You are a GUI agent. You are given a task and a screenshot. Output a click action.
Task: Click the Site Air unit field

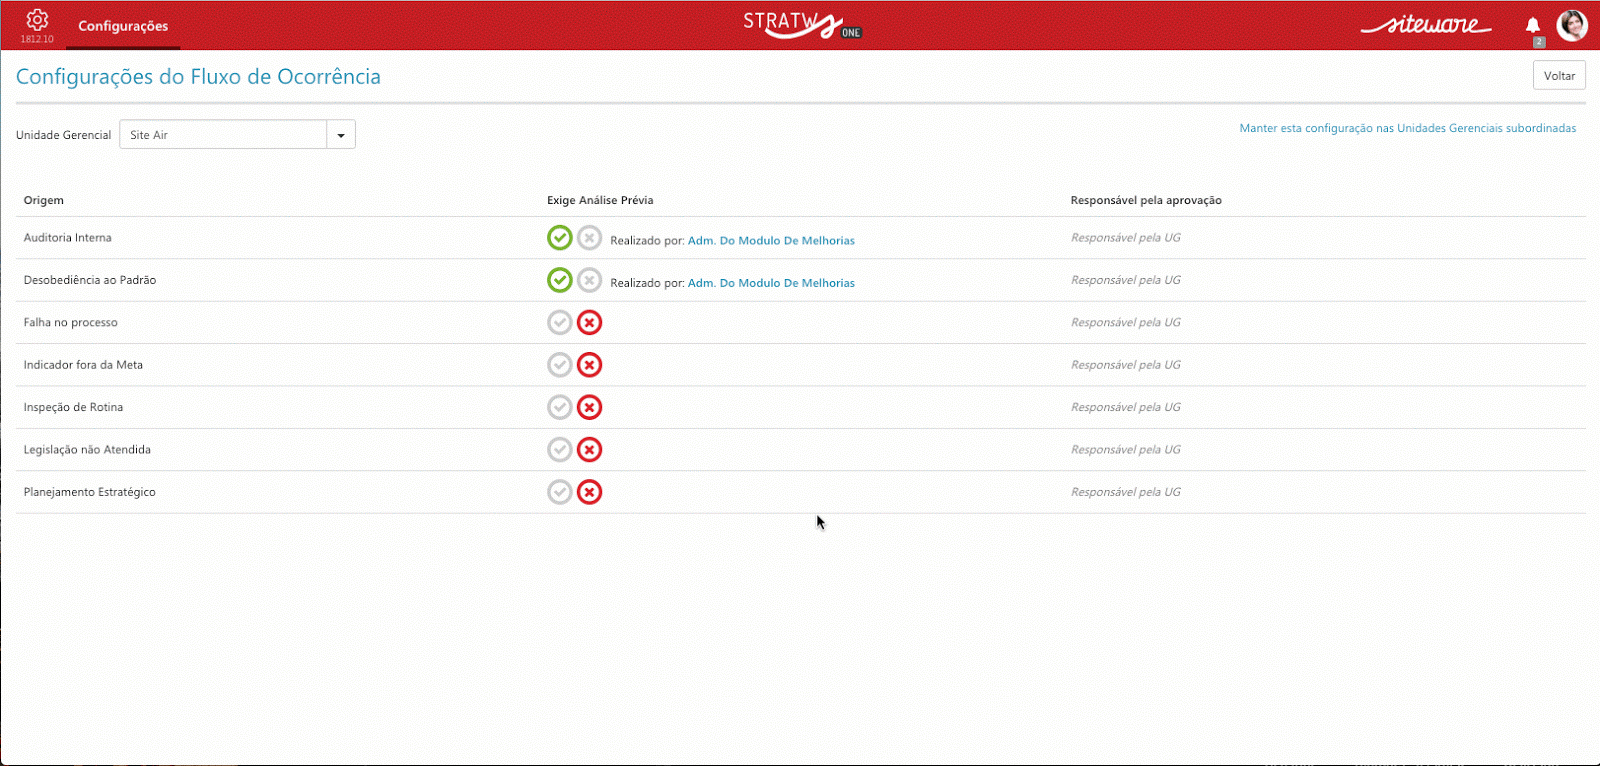223,135
